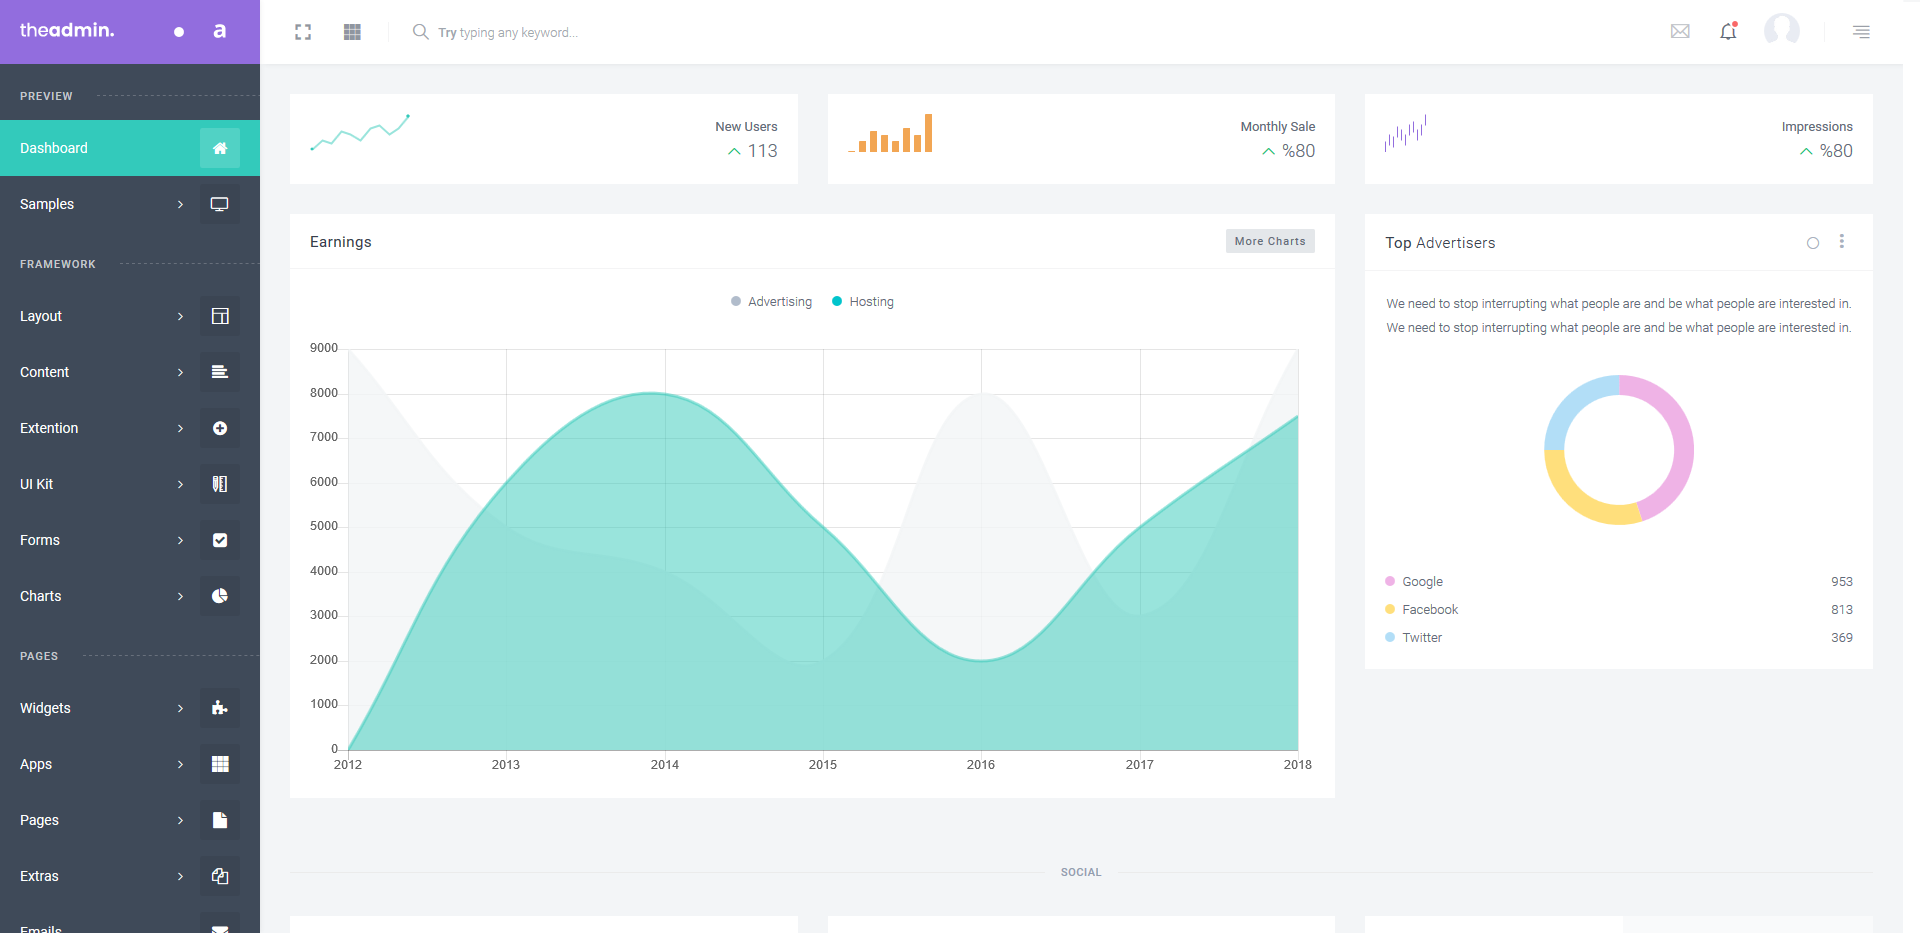Open the notifications bell icon

click(1728, 32)
